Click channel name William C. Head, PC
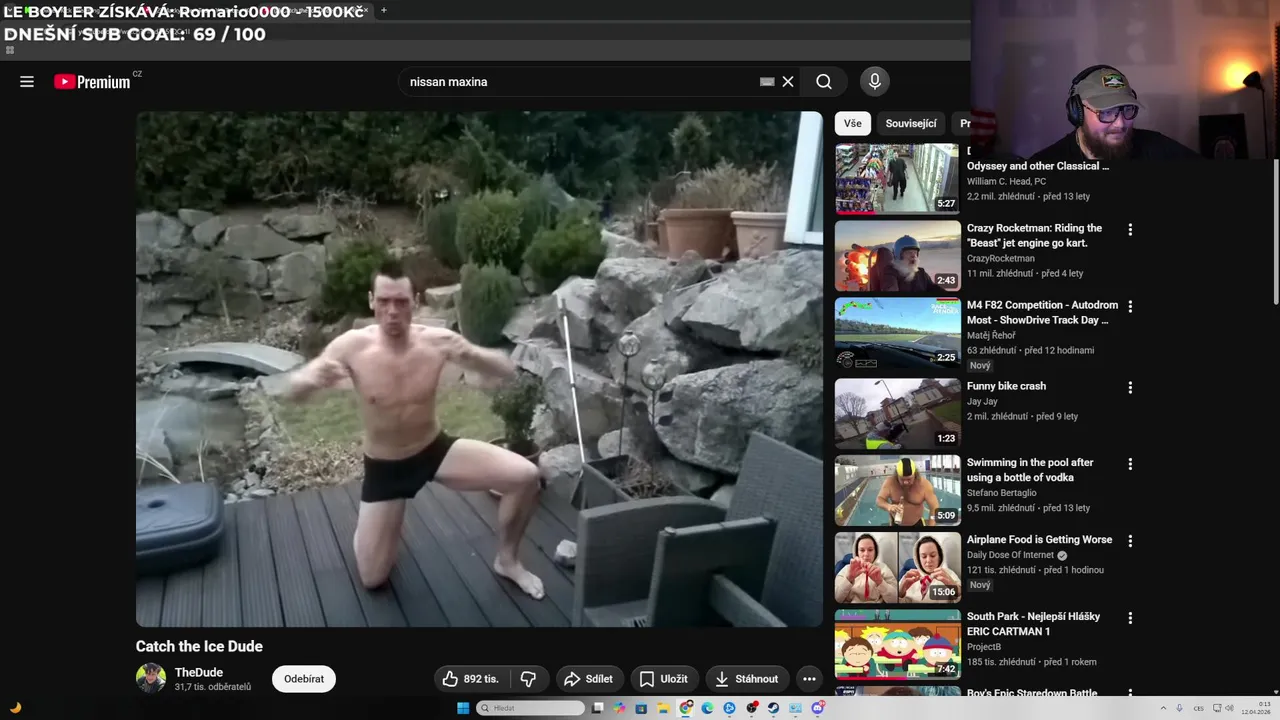Screen dimensions: 1280x720 1006,181
